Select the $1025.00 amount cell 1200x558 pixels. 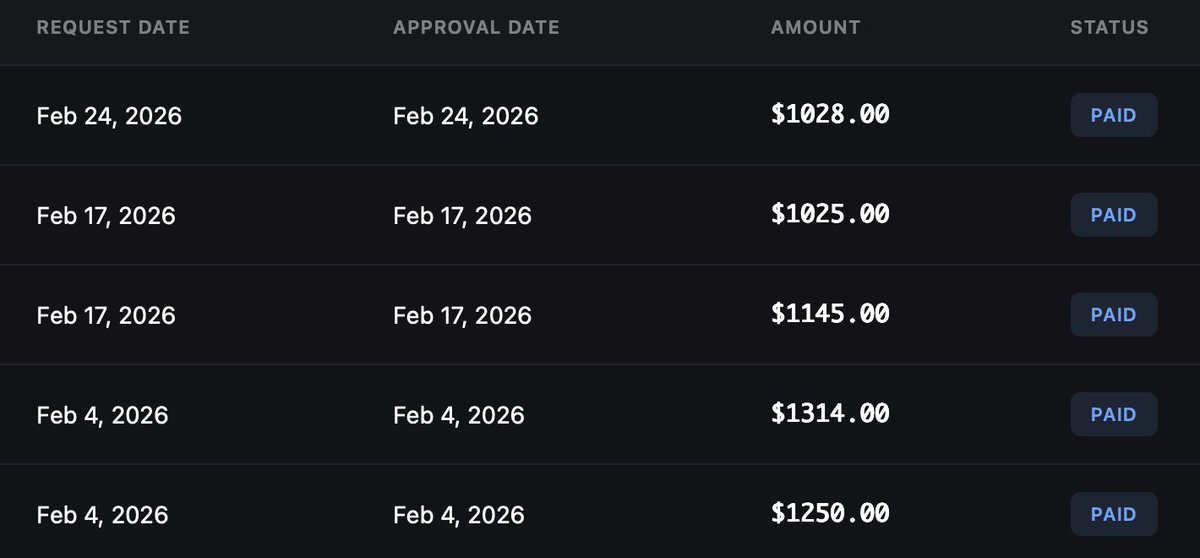[x=830, y=214]
